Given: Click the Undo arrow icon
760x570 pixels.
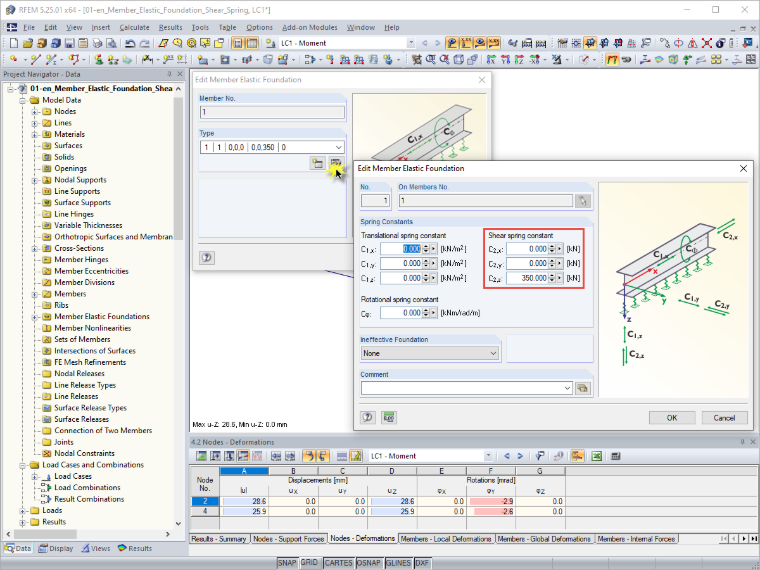Looking at the screenshot, I should 130,43.
